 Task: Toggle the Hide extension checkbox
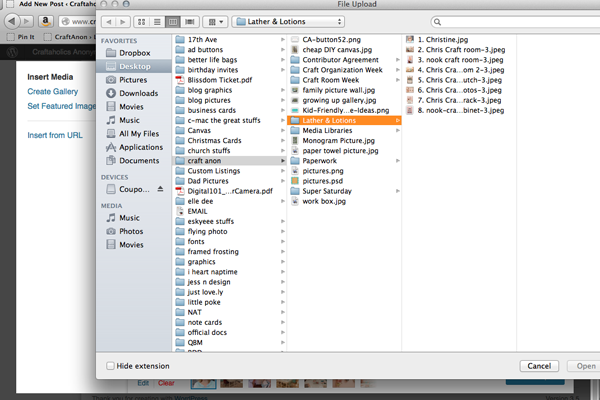(111, 366)
